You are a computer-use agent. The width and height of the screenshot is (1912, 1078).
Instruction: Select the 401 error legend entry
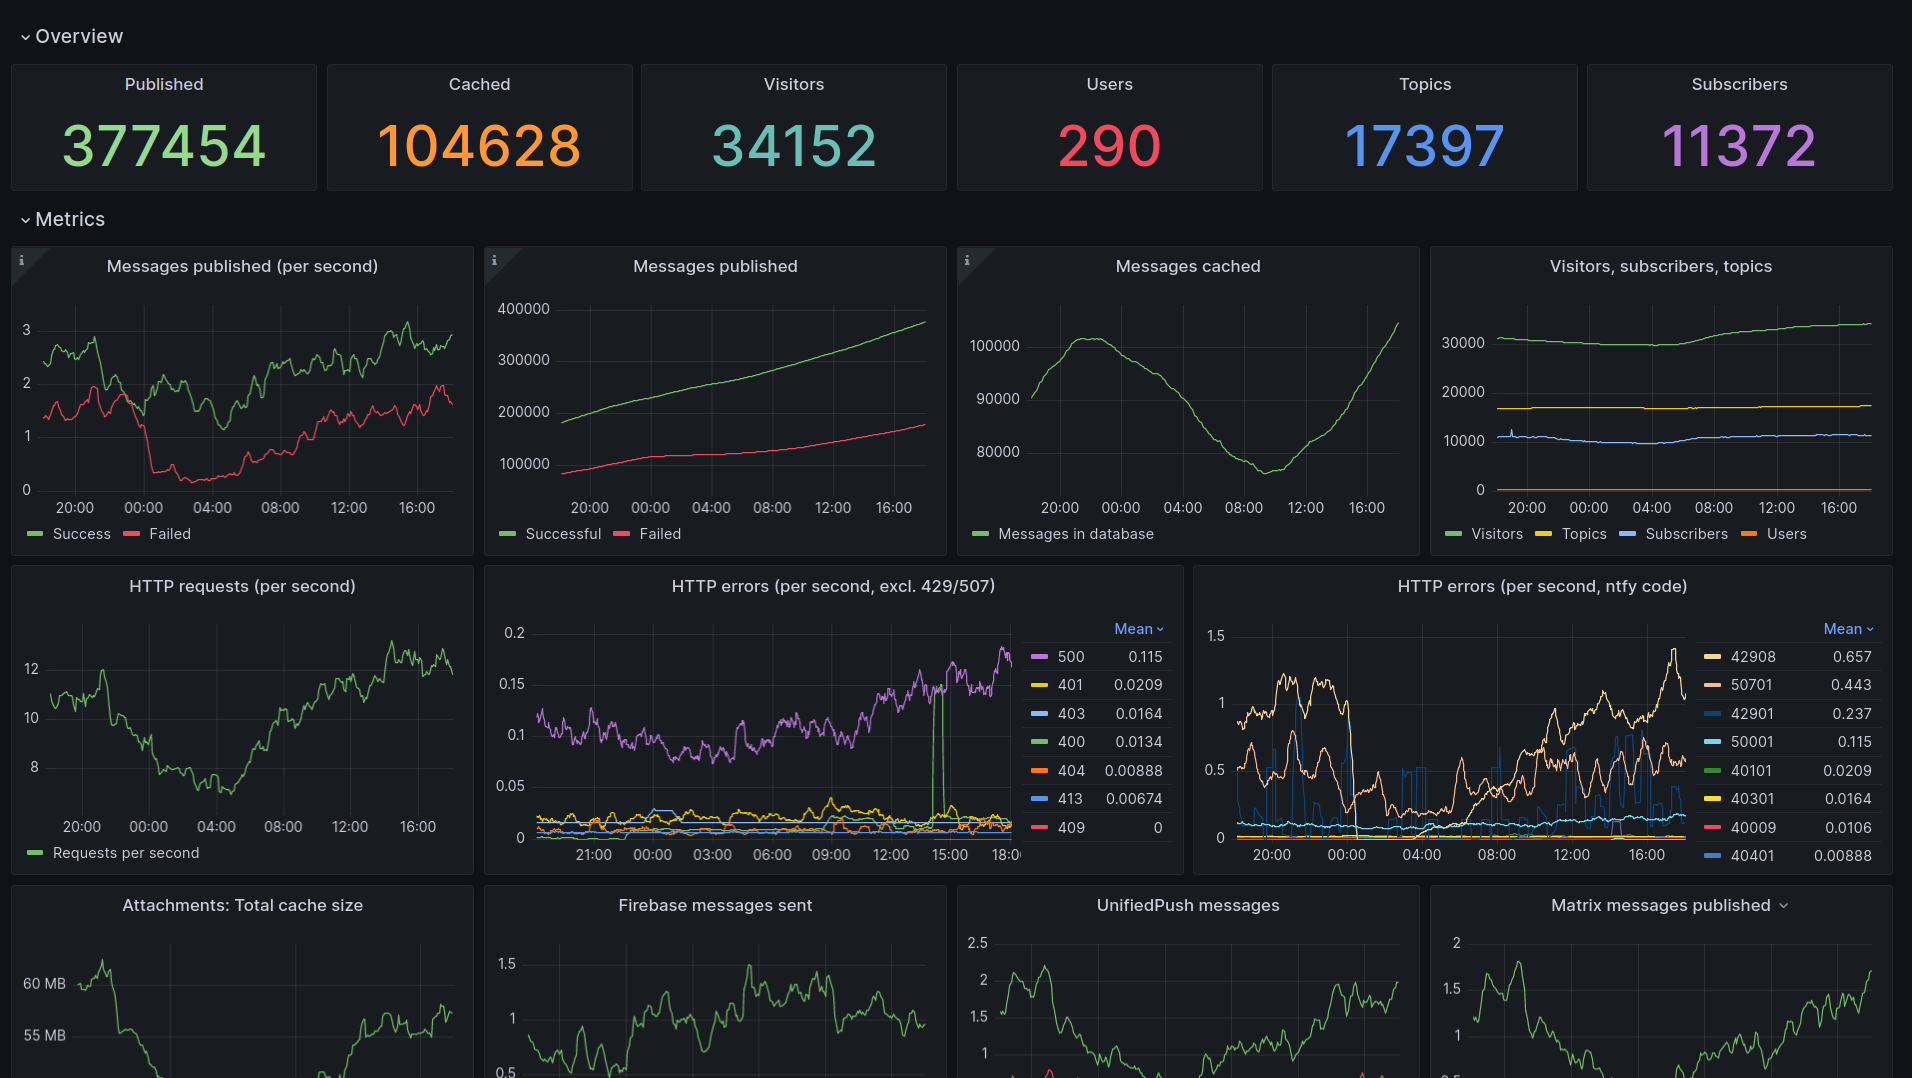click(1070, 685)
